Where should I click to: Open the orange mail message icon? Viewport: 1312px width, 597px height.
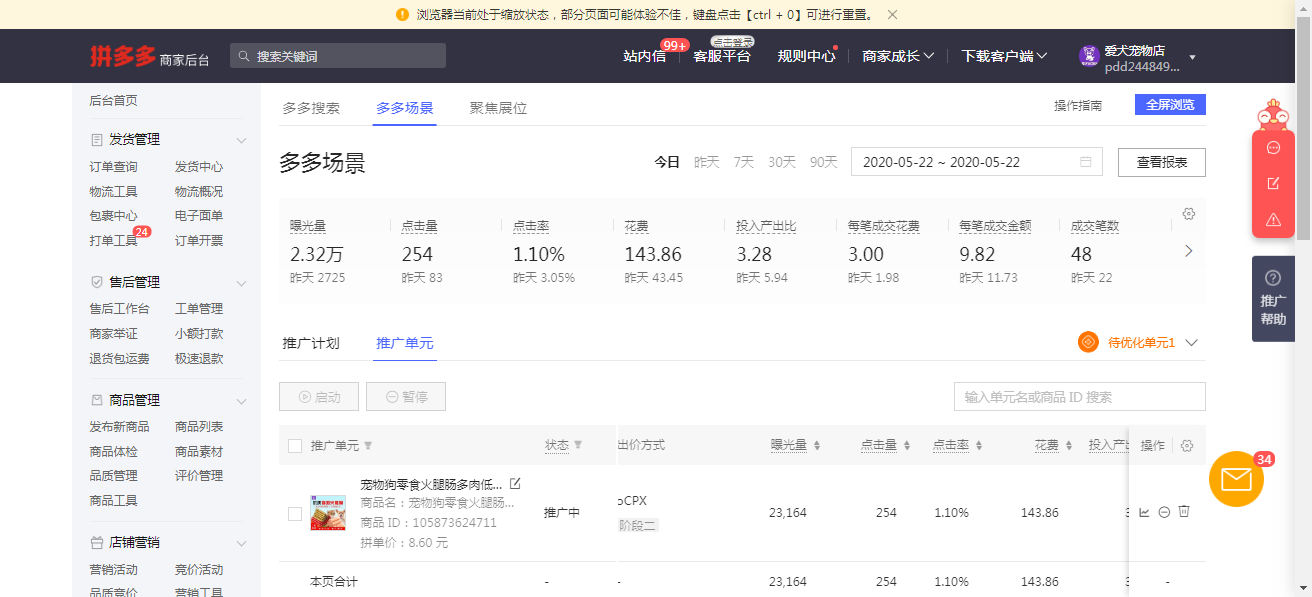(x=1237, y=480)
